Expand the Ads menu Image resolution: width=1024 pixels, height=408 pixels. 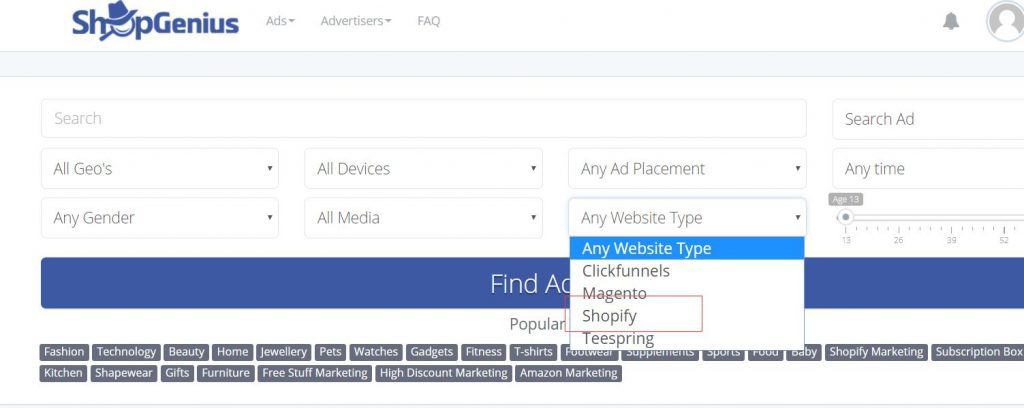[280, 21]
